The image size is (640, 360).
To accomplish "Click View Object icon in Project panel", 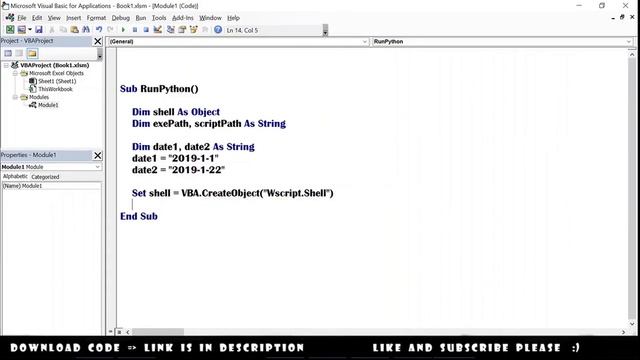I will click(19, 53).
